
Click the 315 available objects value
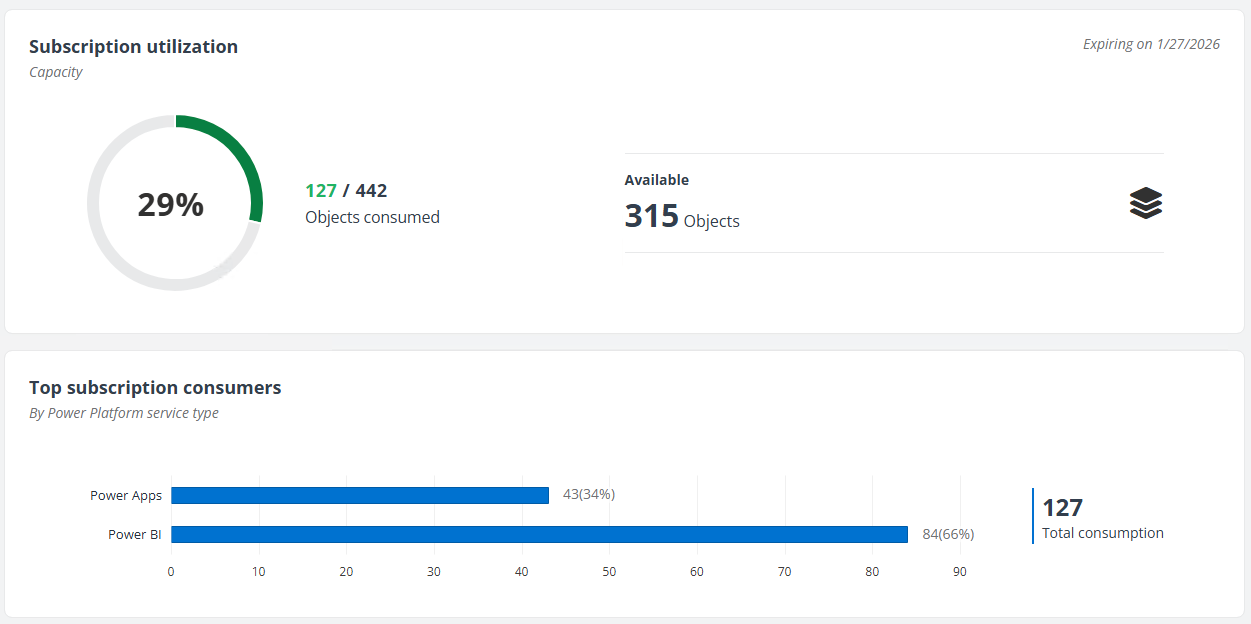pos(652,216)
